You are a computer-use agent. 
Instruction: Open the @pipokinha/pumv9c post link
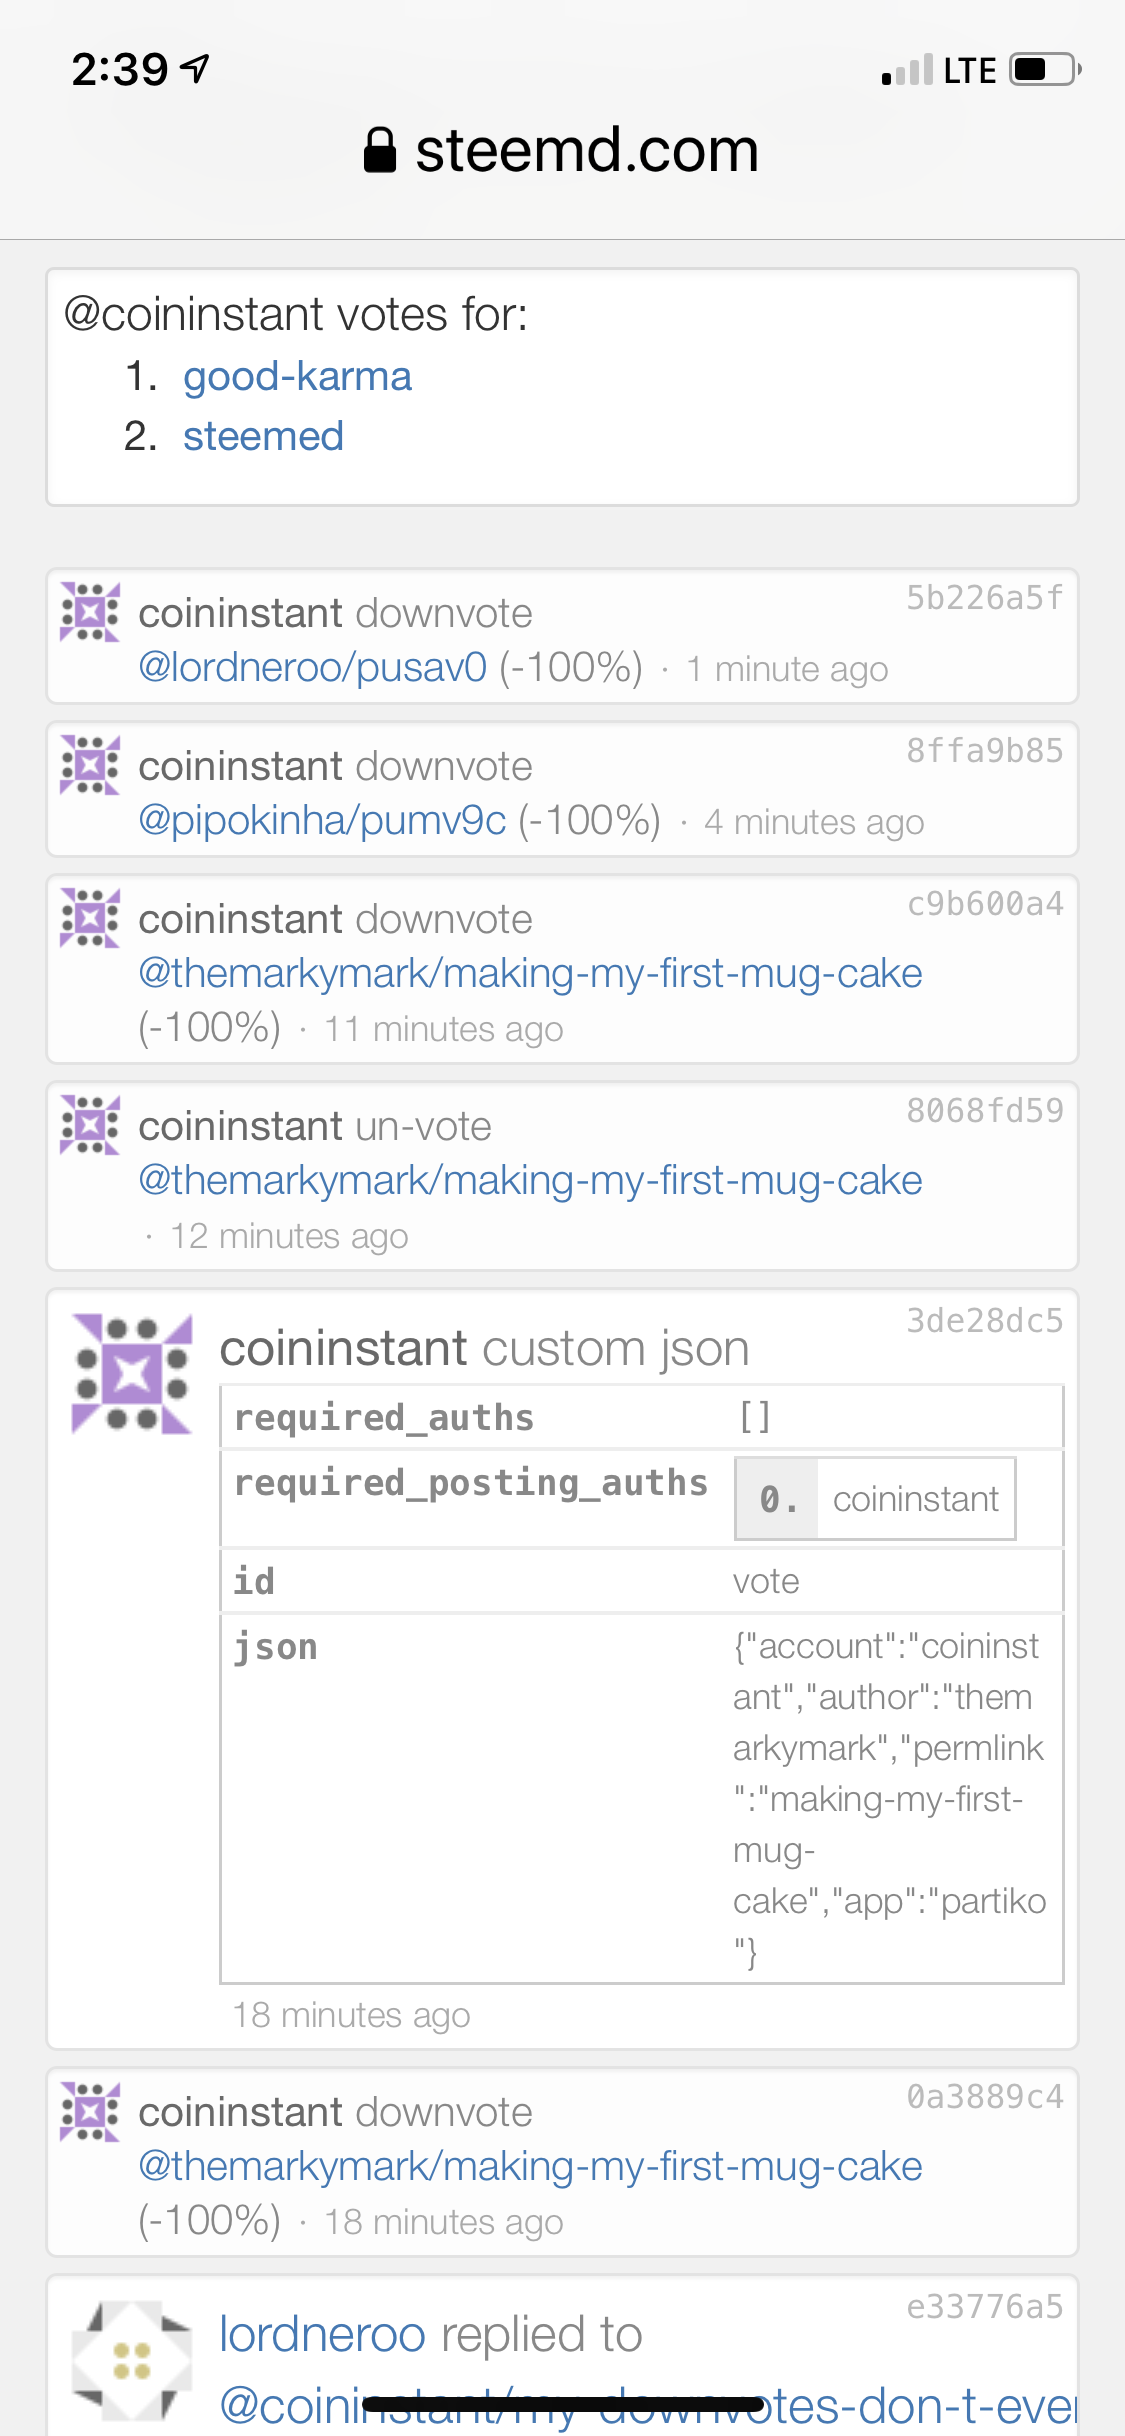pyautogui.click(x=322, y=820)
